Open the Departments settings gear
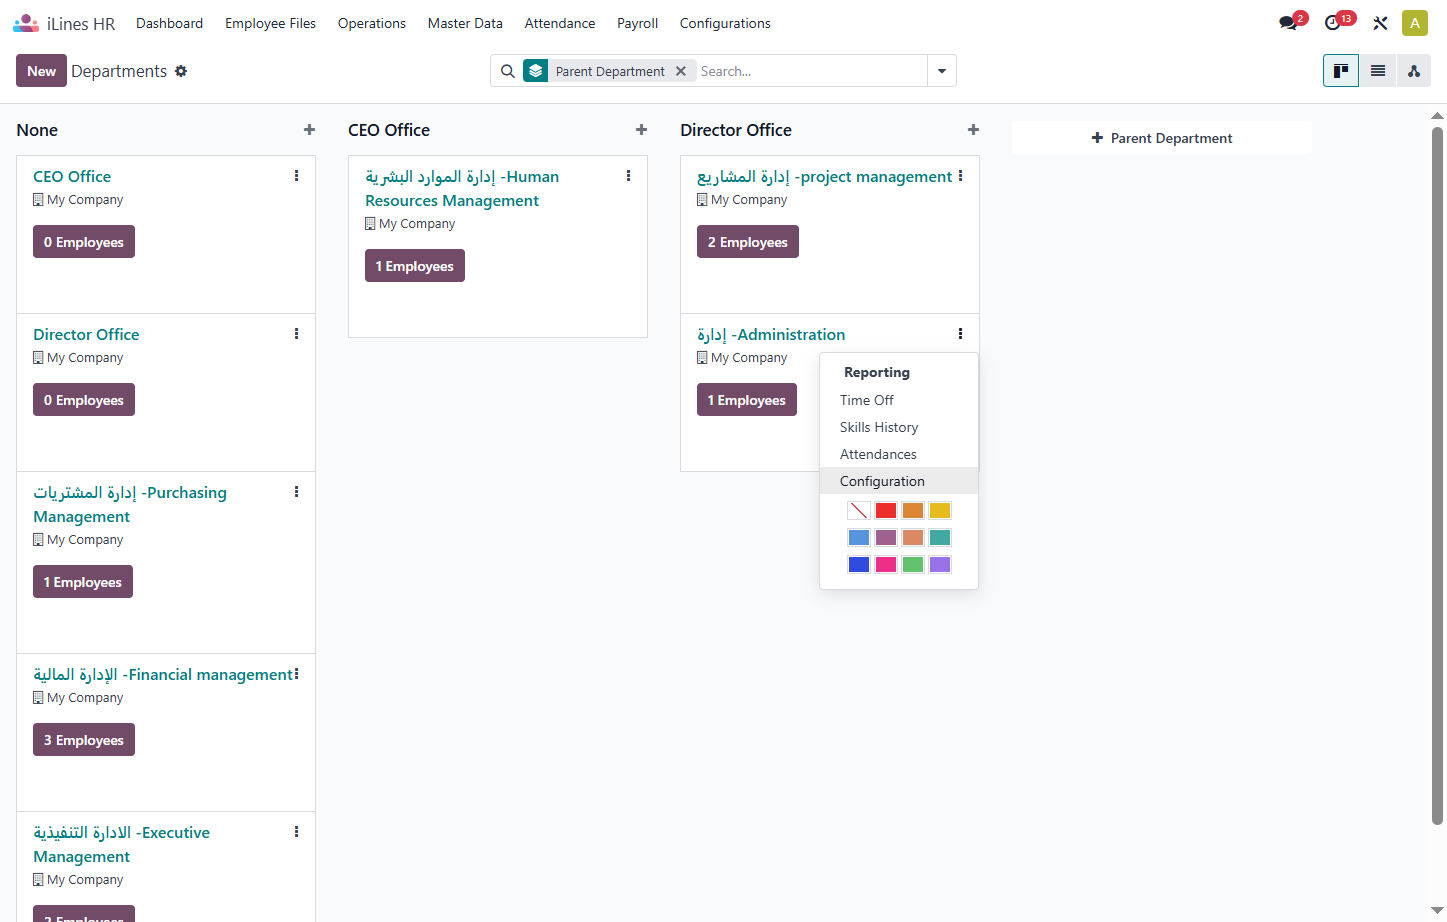This screenshot has height=922, width=1447. point(181,71)
